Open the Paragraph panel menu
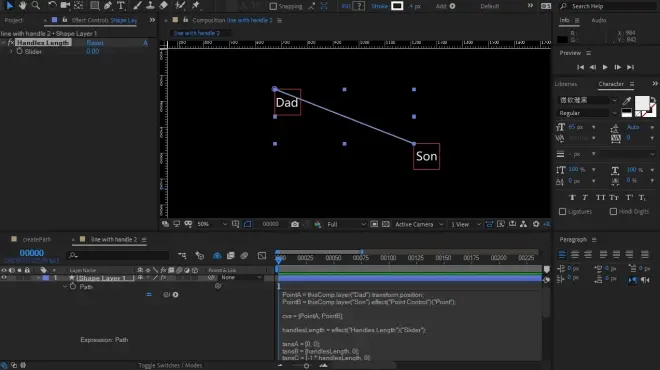Screen dimensions: 660x370 [x=594, y=240]
